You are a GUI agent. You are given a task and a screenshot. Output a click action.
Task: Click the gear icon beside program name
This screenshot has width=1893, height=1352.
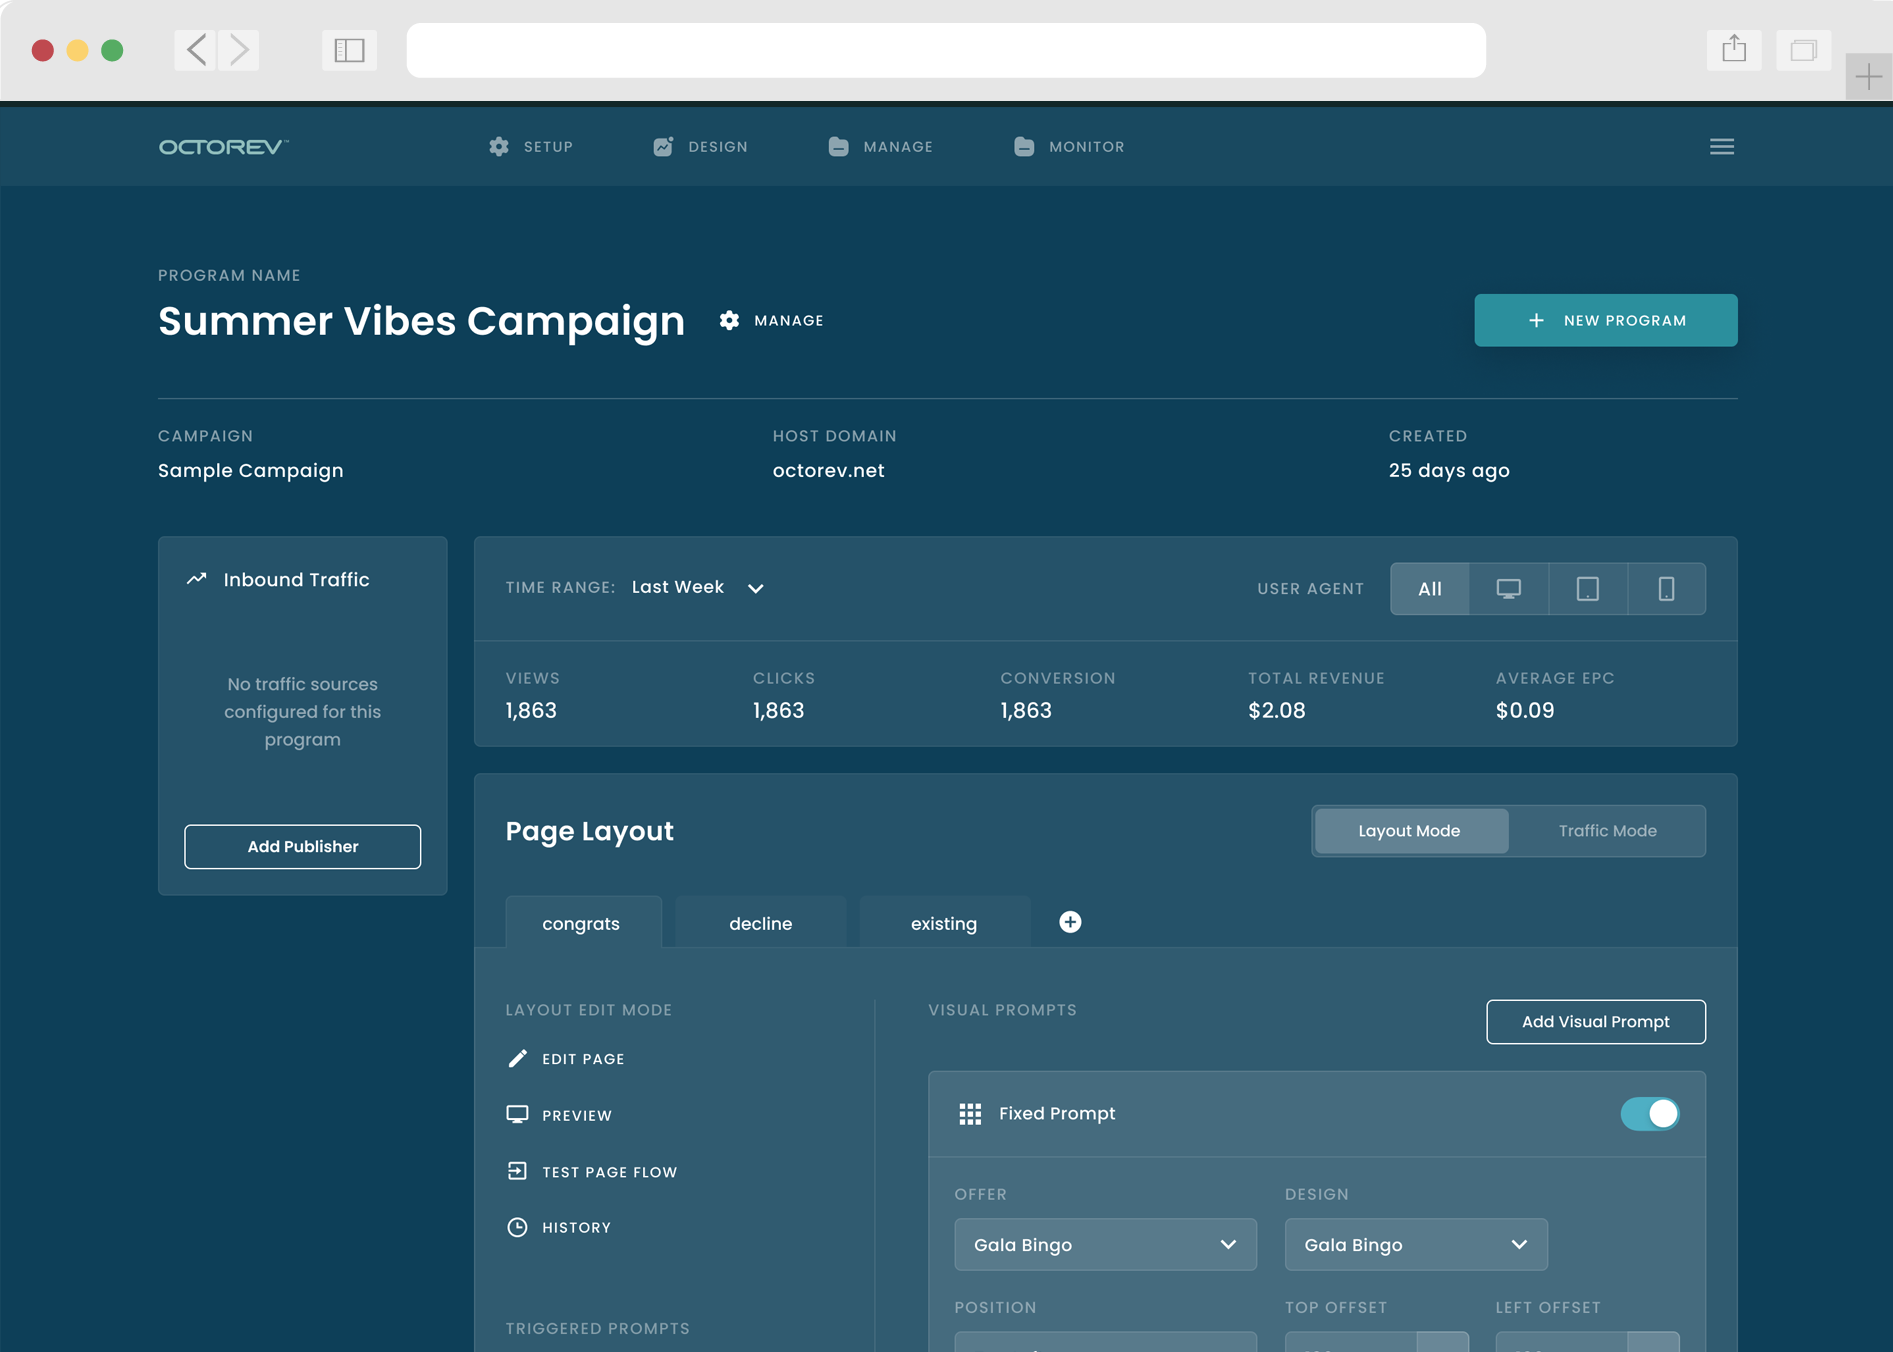730,320
